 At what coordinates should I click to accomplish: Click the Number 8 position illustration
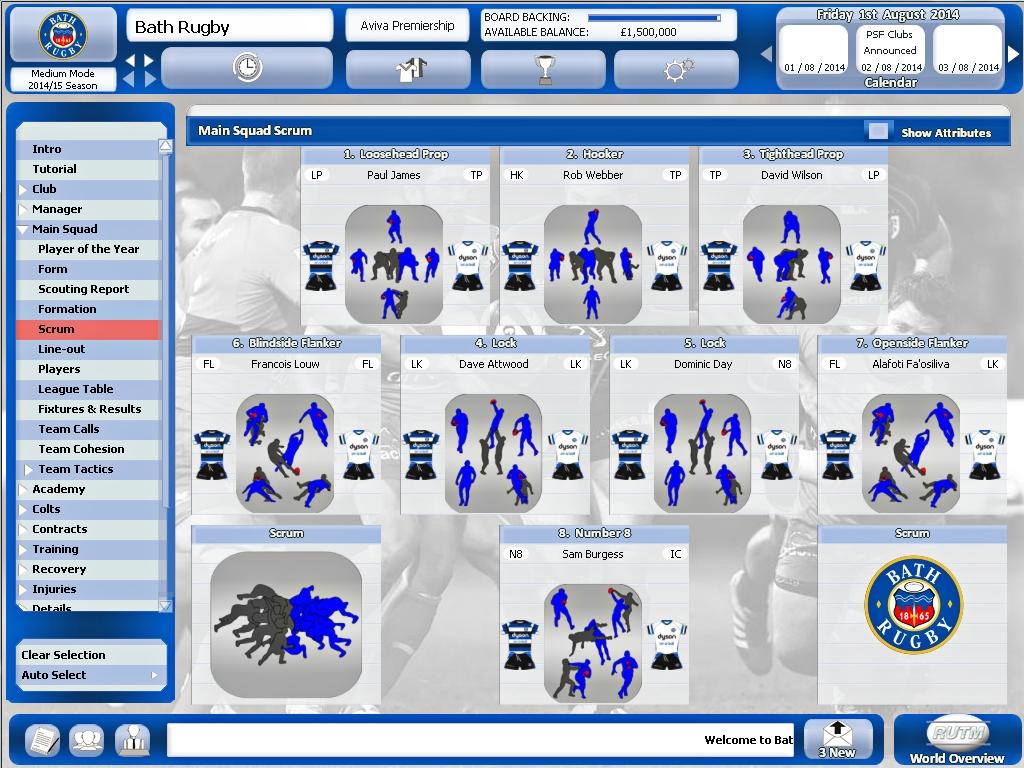593,643
